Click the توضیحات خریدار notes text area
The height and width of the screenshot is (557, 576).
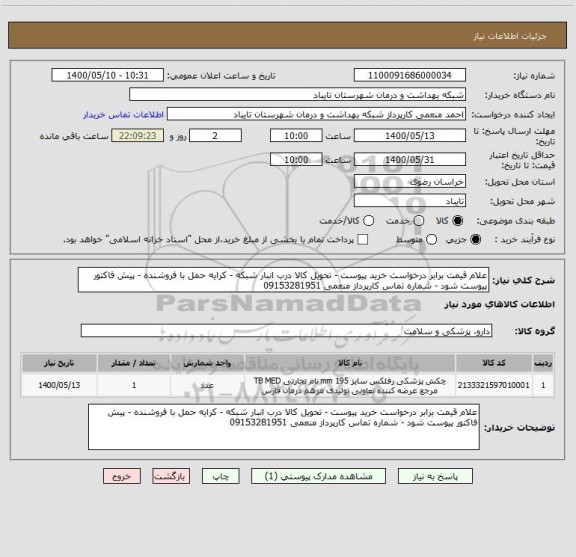click(284, 427)
